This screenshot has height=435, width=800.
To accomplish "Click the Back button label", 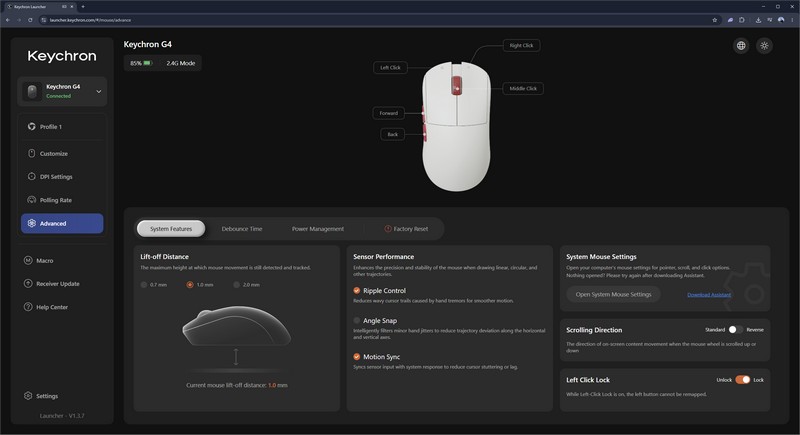I will 392,134.
